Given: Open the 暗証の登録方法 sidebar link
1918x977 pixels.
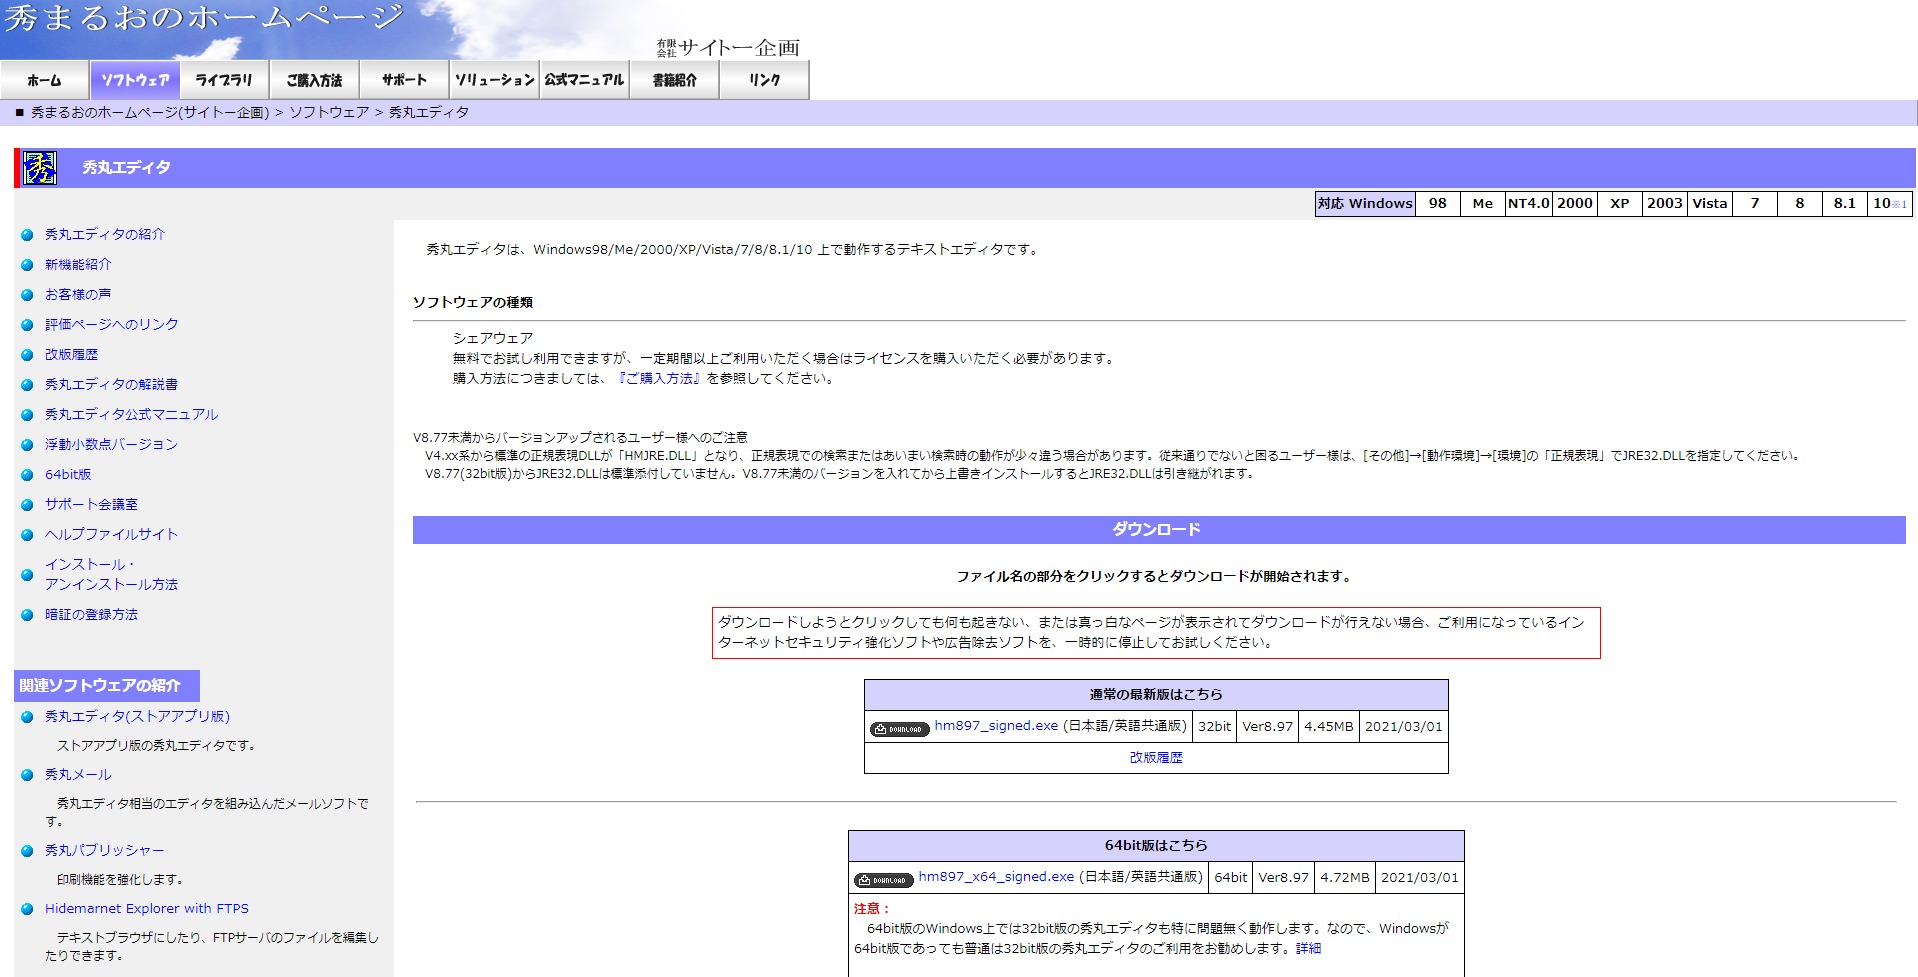Looking at the screenshot, I should coord(91,614).
